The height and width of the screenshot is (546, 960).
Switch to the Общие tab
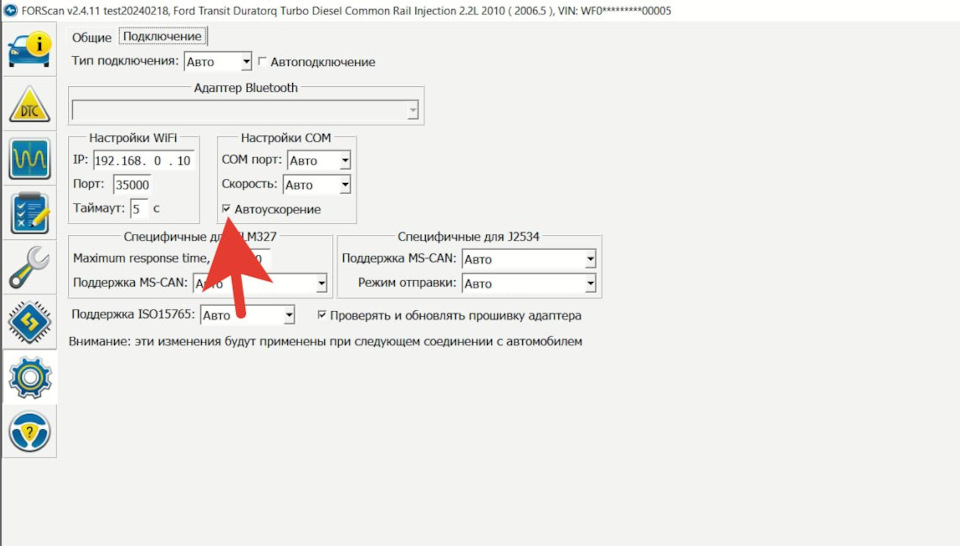(x=92, y=37)
